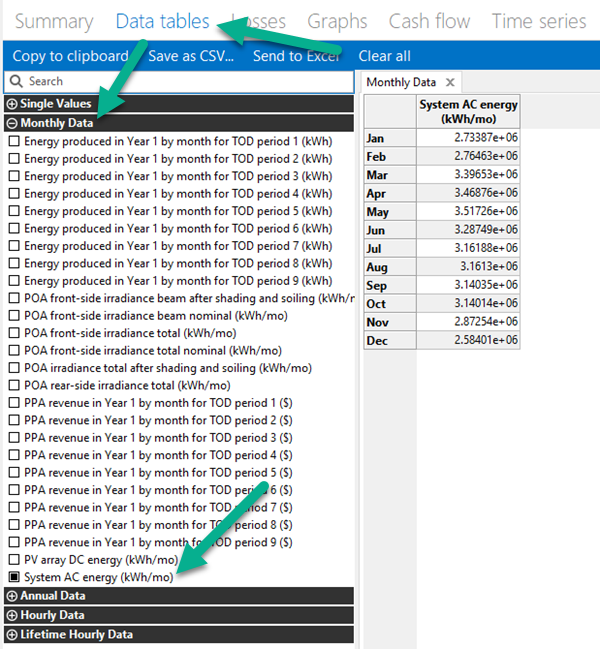The height and width of the screenshot is (649, 600).
Task: Expand the Single Values section
Action: 13,104
